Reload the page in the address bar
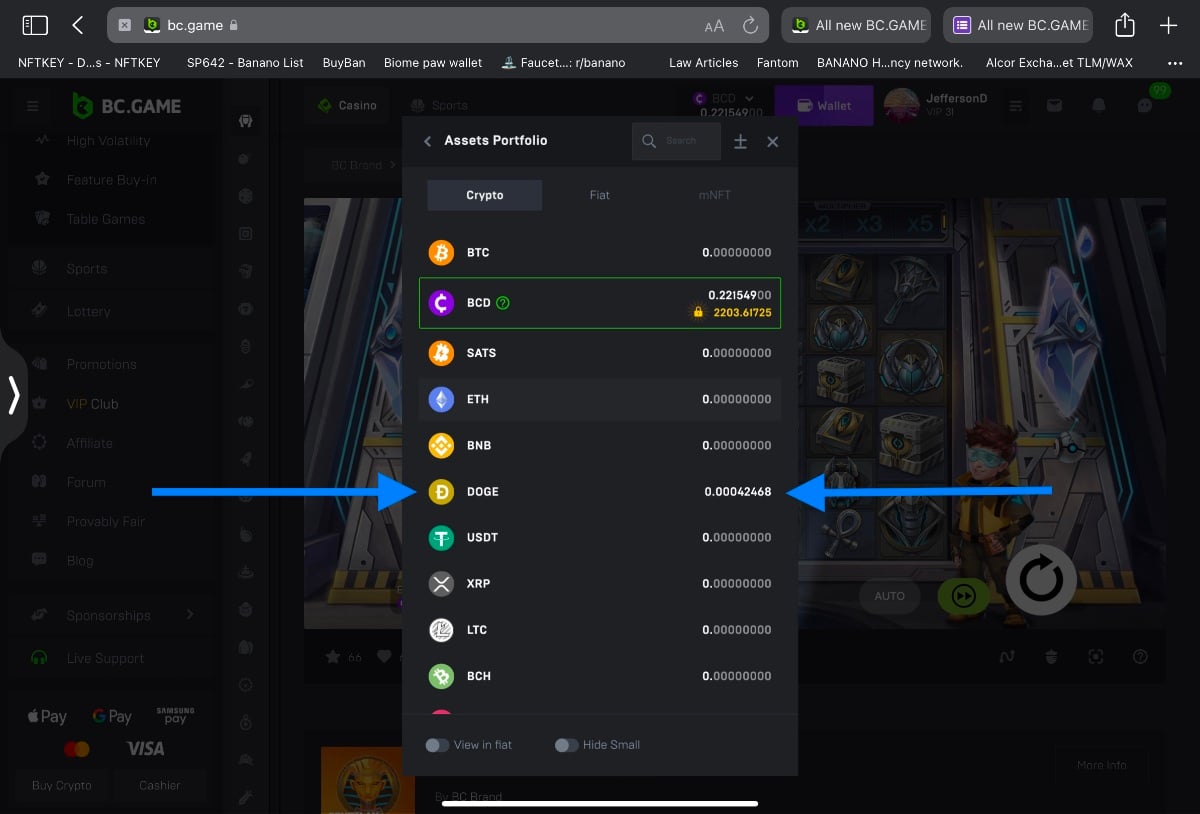Viewport: 1200px width, 814px height. tap(750, 26)
